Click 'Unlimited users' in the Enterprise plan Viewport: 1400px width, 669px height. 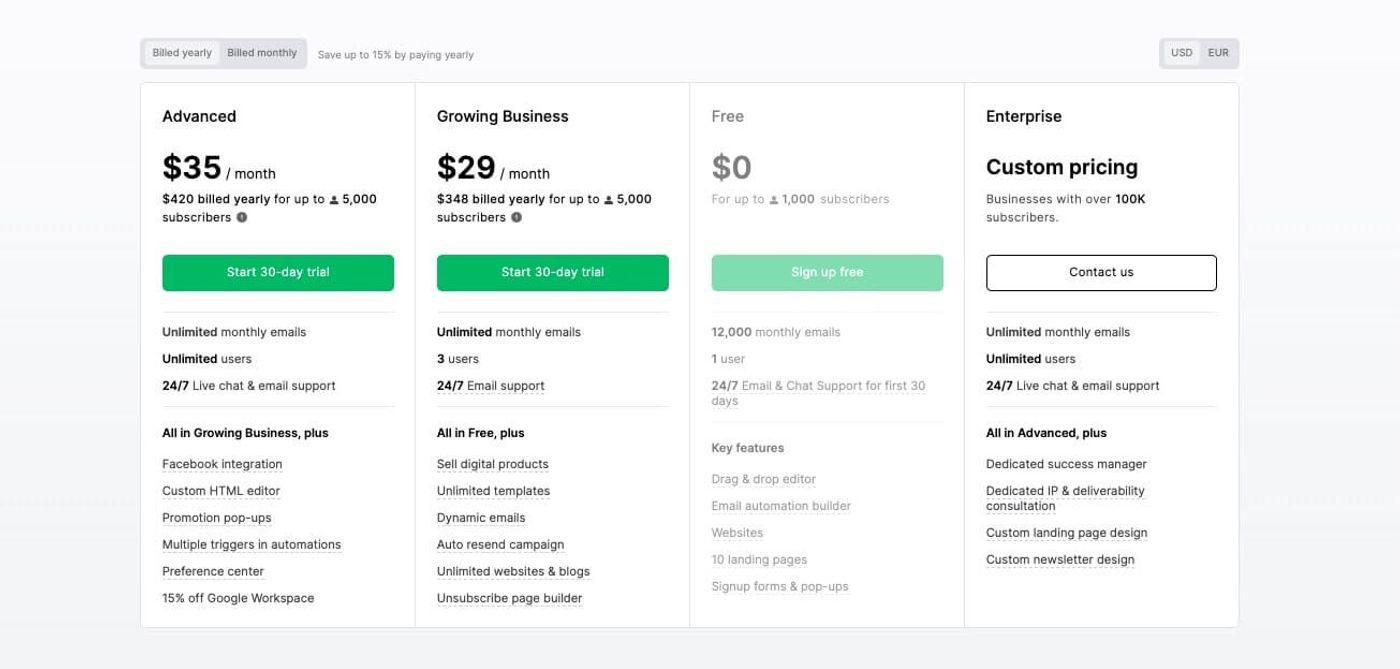1031,359
